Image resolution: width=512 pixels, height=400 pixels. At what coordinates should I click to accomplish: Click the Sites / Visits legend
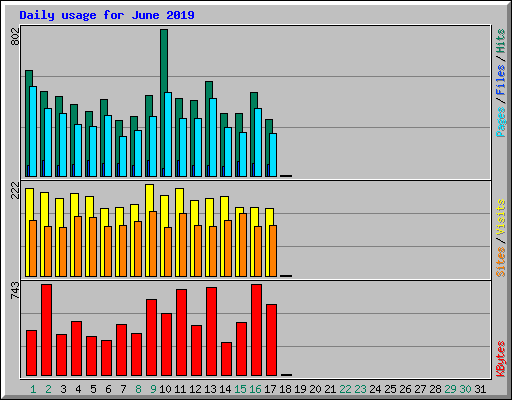click(x=500, y=238)
